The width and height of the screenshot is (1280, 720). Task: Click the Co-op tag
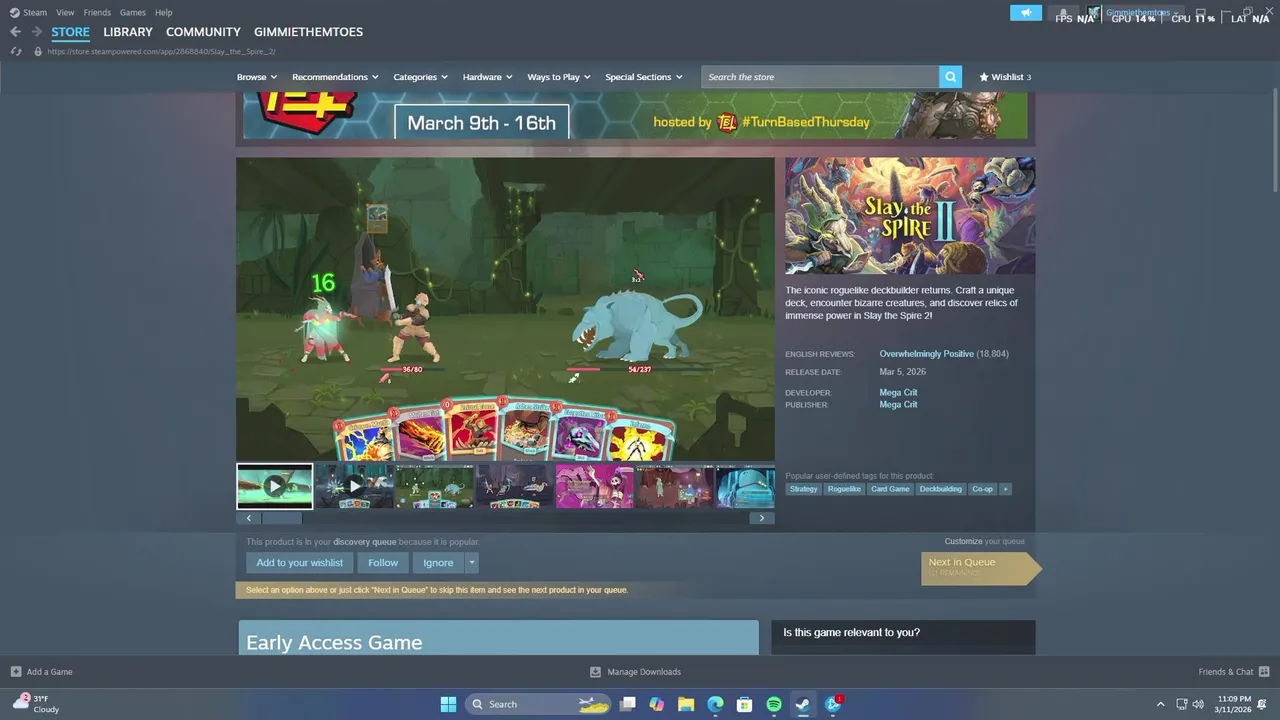pos(982,489)
